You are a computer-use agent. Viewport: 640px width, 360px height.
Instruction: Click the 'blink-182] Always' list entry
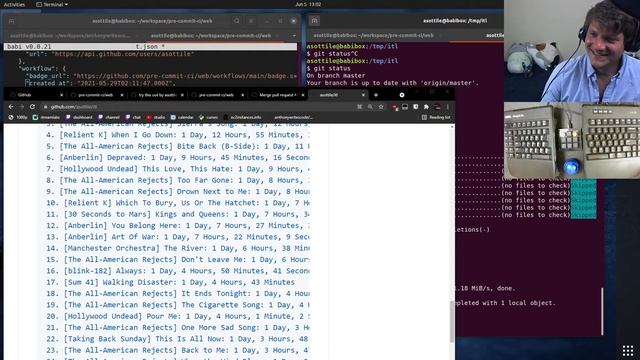click(x=178, y=271)
